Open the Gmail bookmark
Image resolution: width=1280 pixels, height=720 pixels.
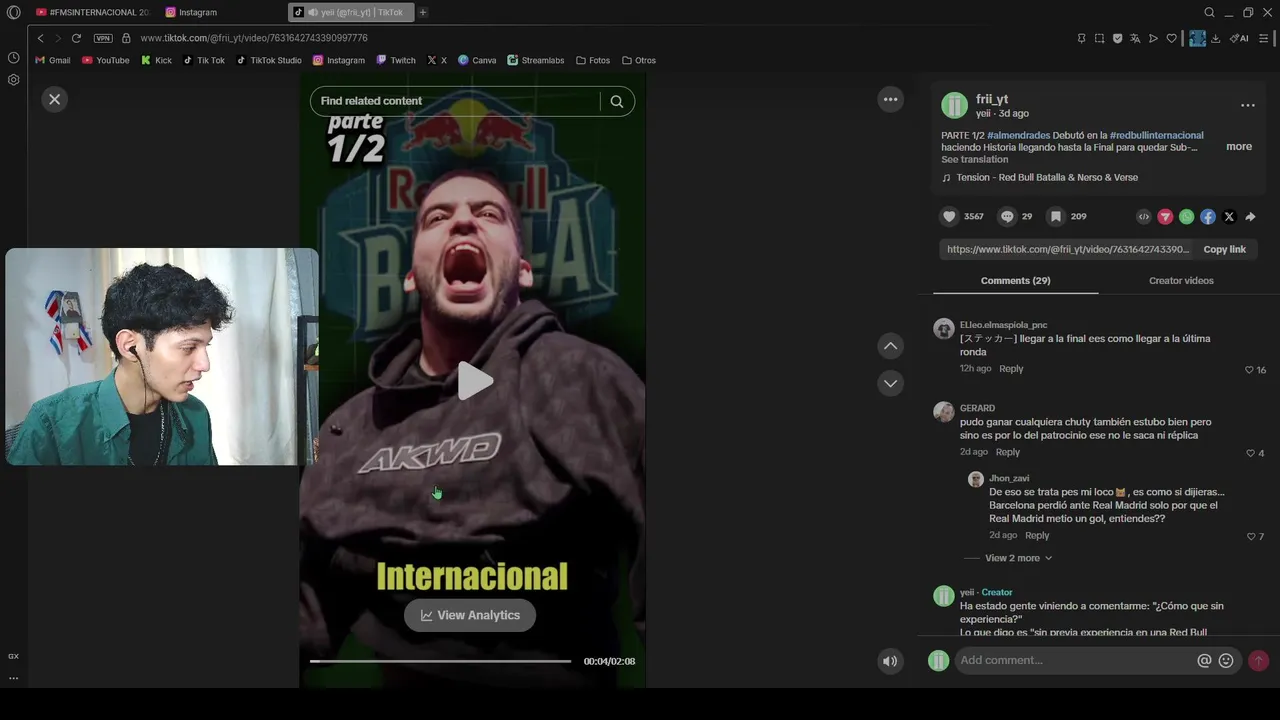[x=53, y=60]
